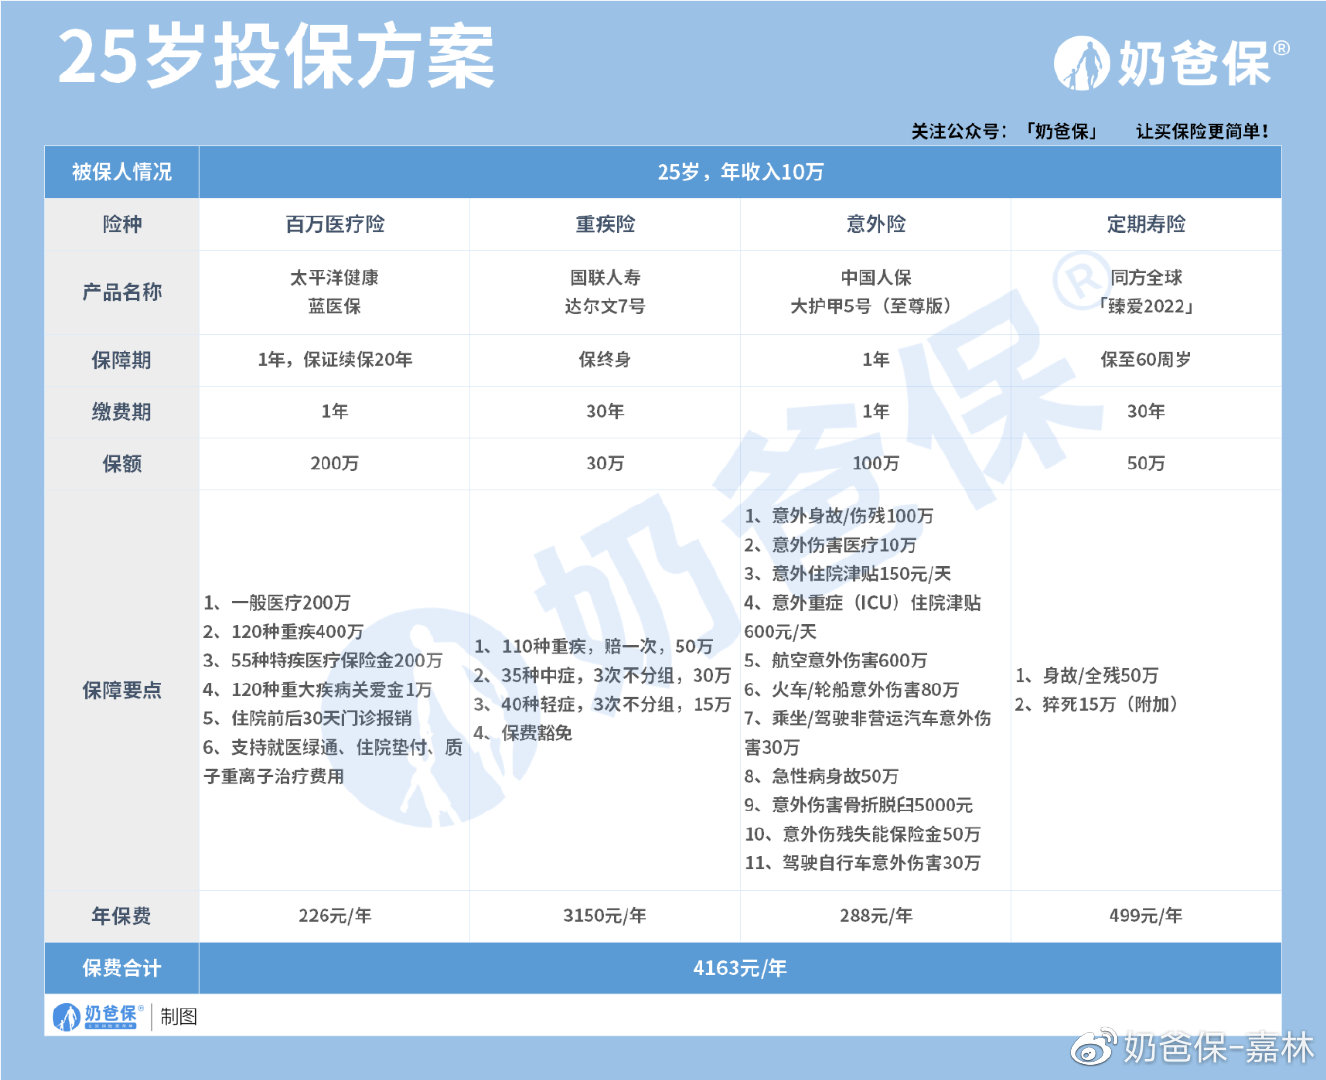Select the 意外险 column heading
1326x1080 pixels.
[876, 224]
